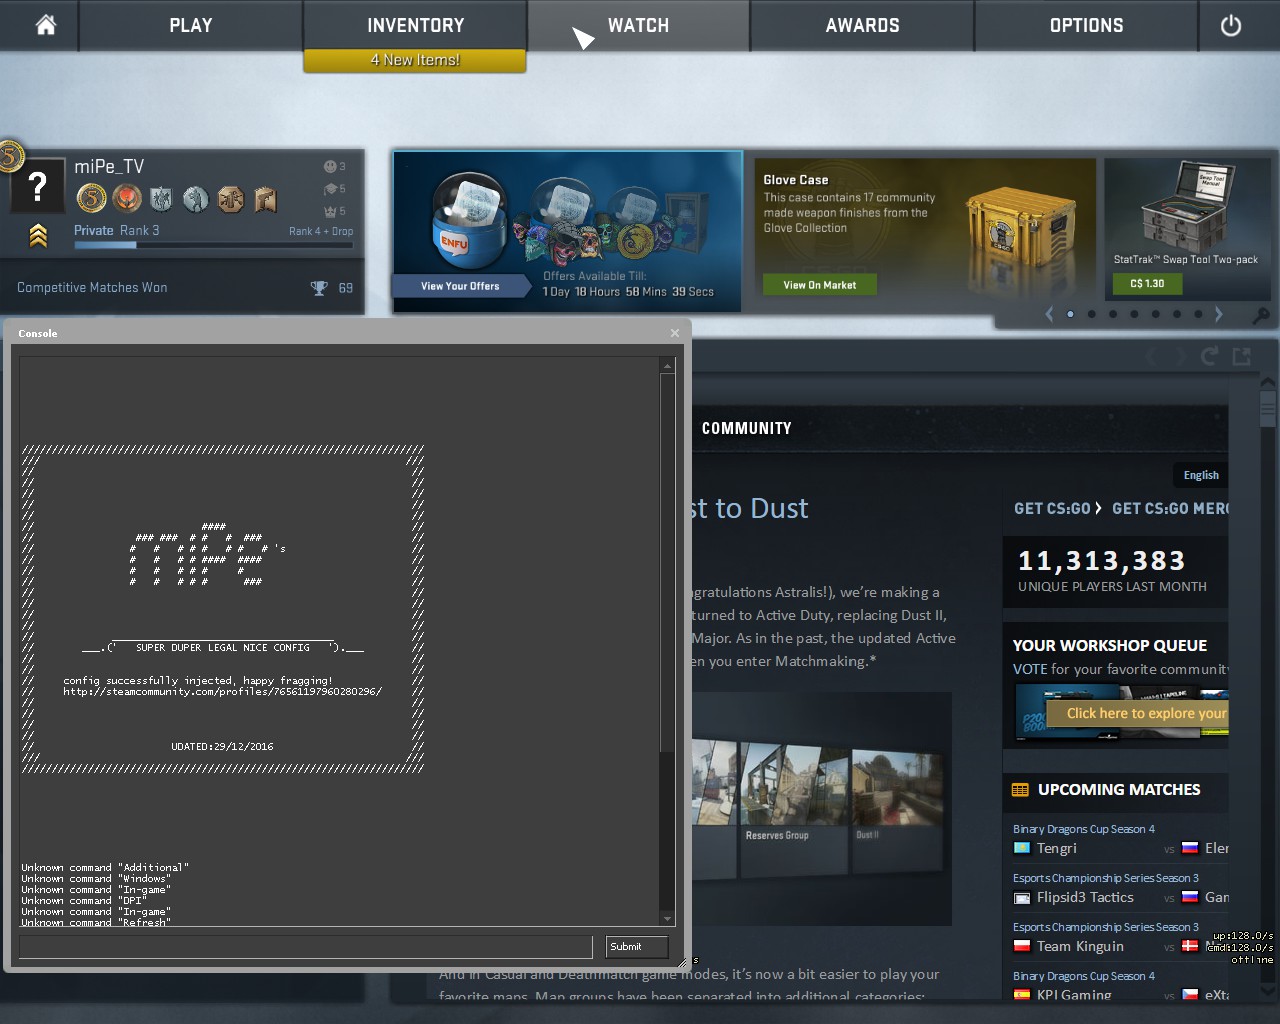This screenshot has height=1024, width=1280.
Task: Go to the next carousel page arrow
Action: coord(1218,314)
